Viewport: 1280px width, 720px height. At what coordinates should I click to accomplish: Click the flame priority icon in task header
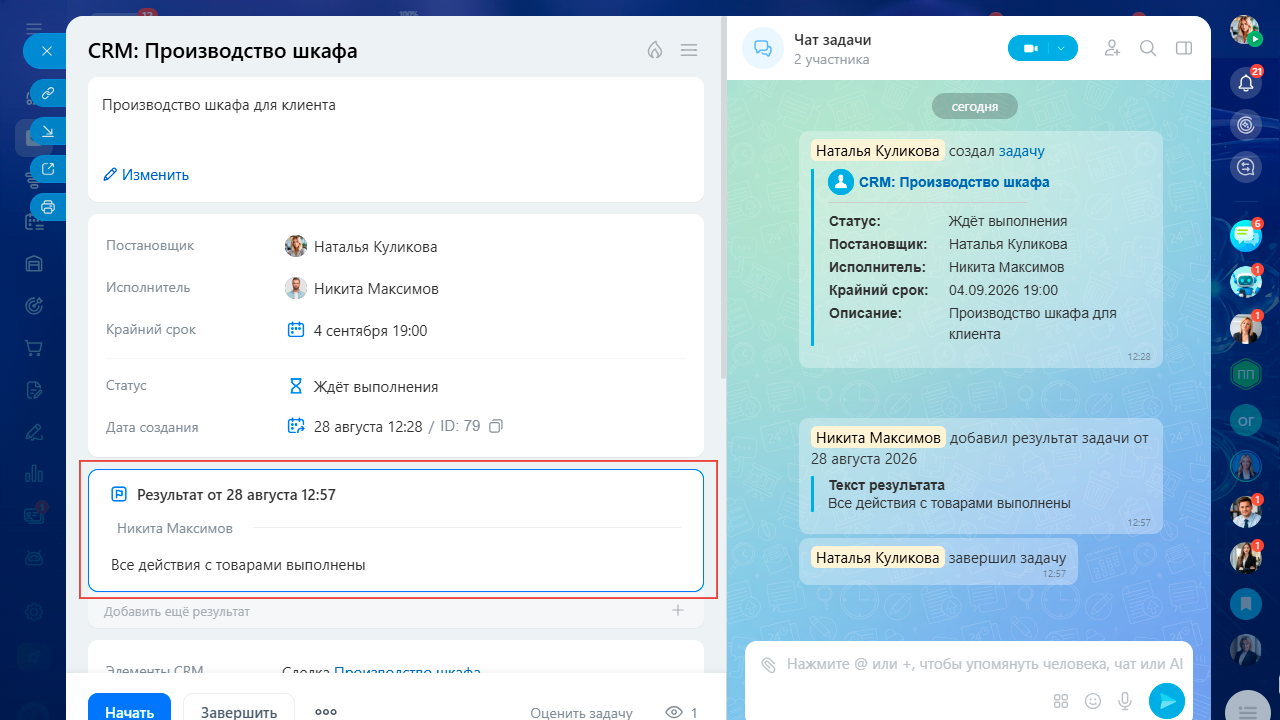coord(655,50)
